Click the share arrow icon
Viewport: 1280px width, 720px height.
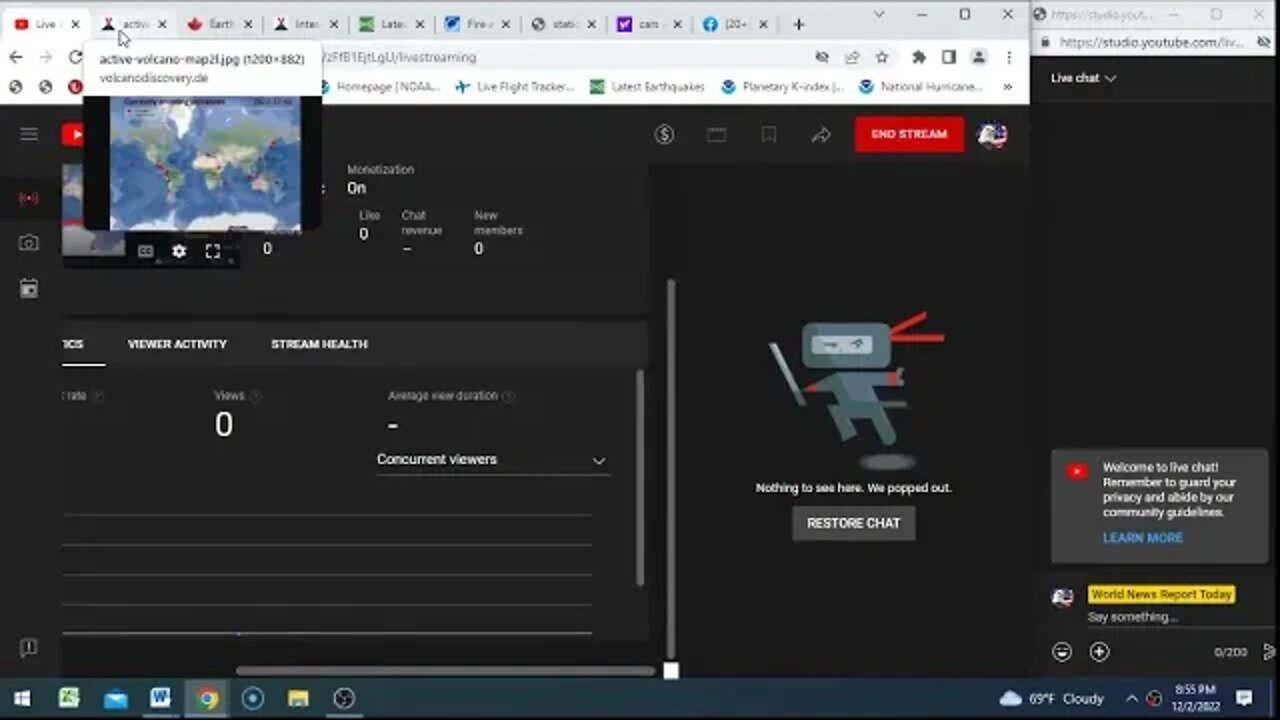click(821, 134)
